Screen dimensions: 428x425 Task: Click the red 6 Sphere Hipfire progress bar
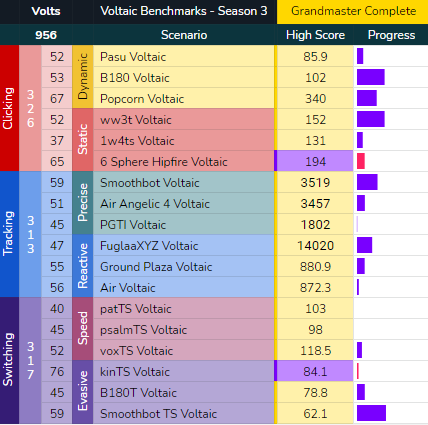pyautogui.click(x=361, y=161)
